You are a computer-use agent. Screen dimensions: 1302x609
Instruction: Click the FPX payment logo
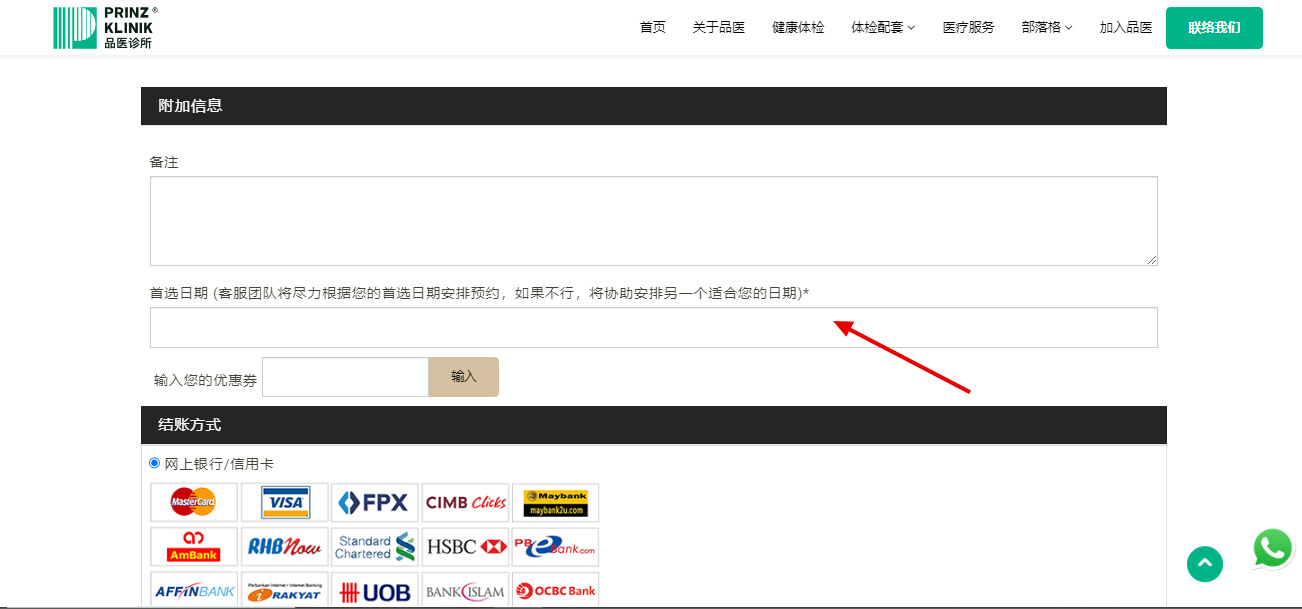tap(374, 502)
